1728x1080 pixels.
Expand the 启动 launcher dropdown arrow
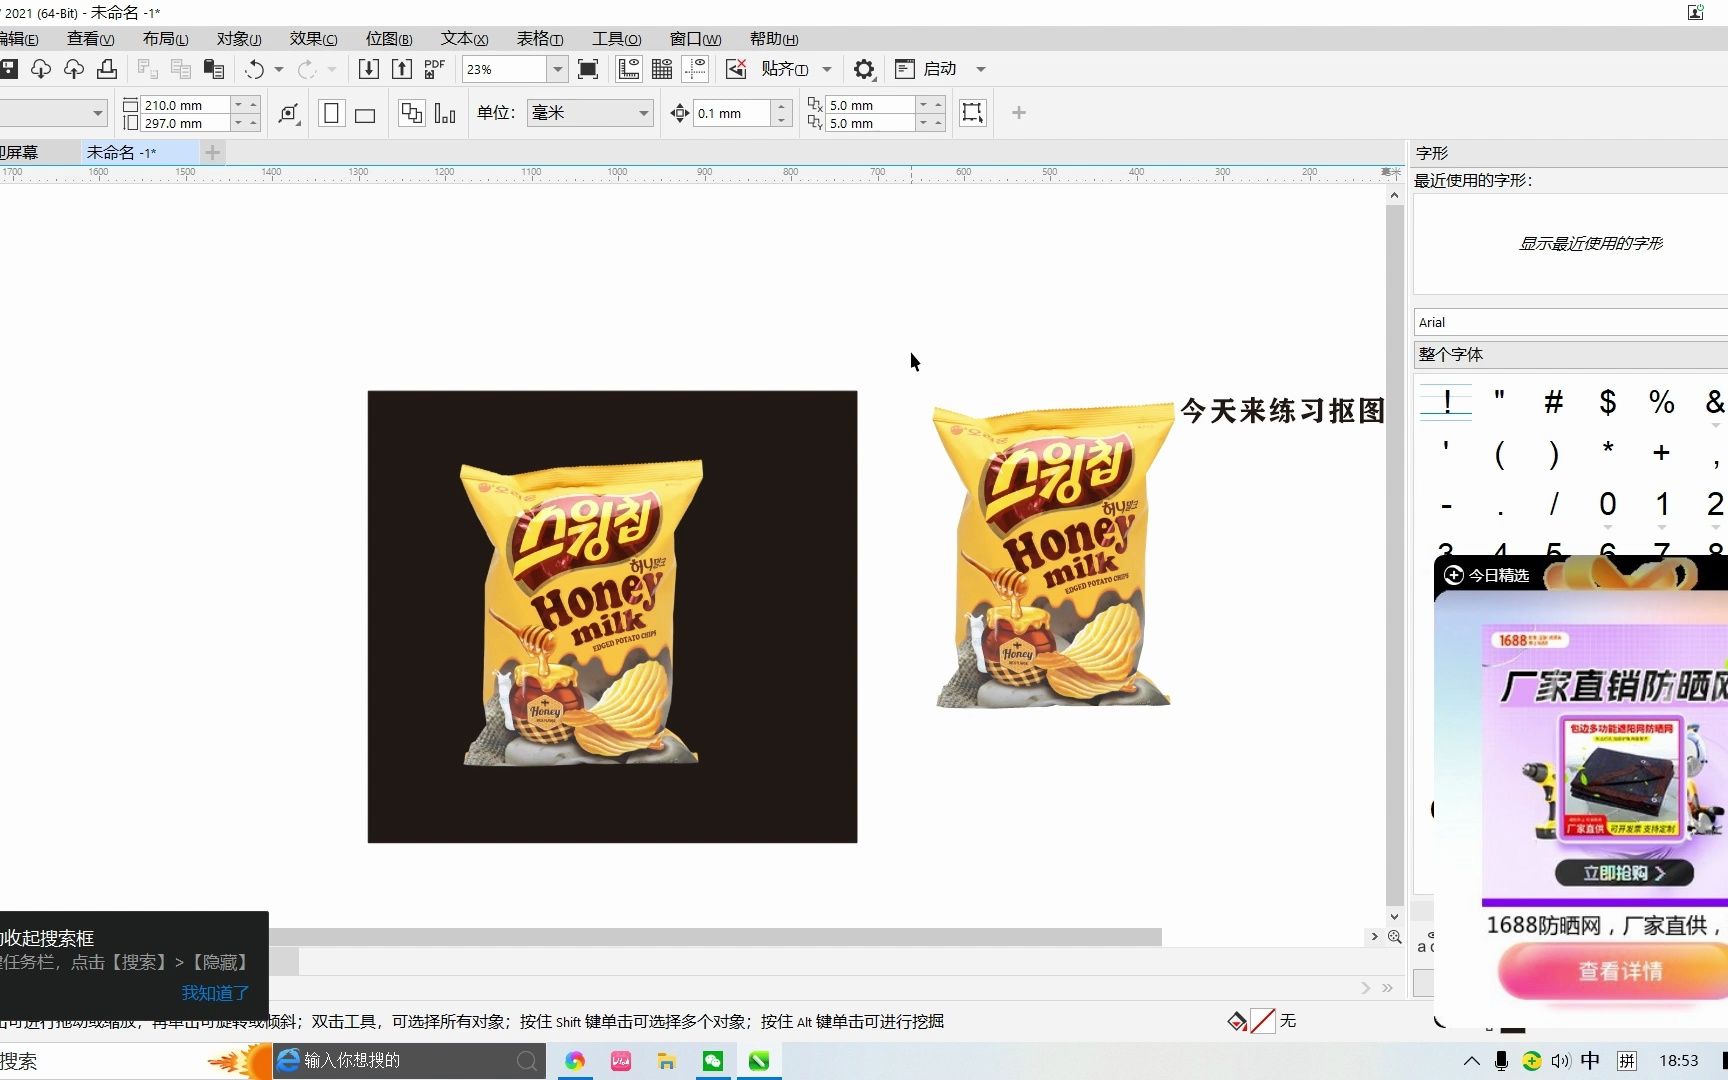(981, 69)
